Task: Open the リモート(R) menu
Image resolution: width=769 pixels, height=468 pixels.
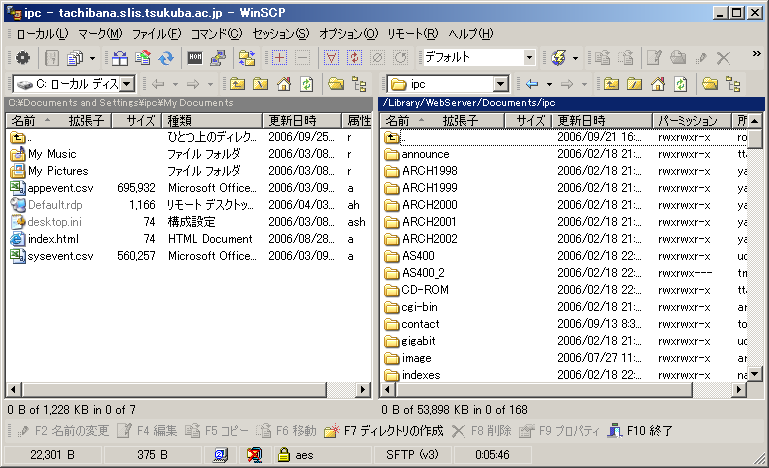Action: [x=412, y=34]
